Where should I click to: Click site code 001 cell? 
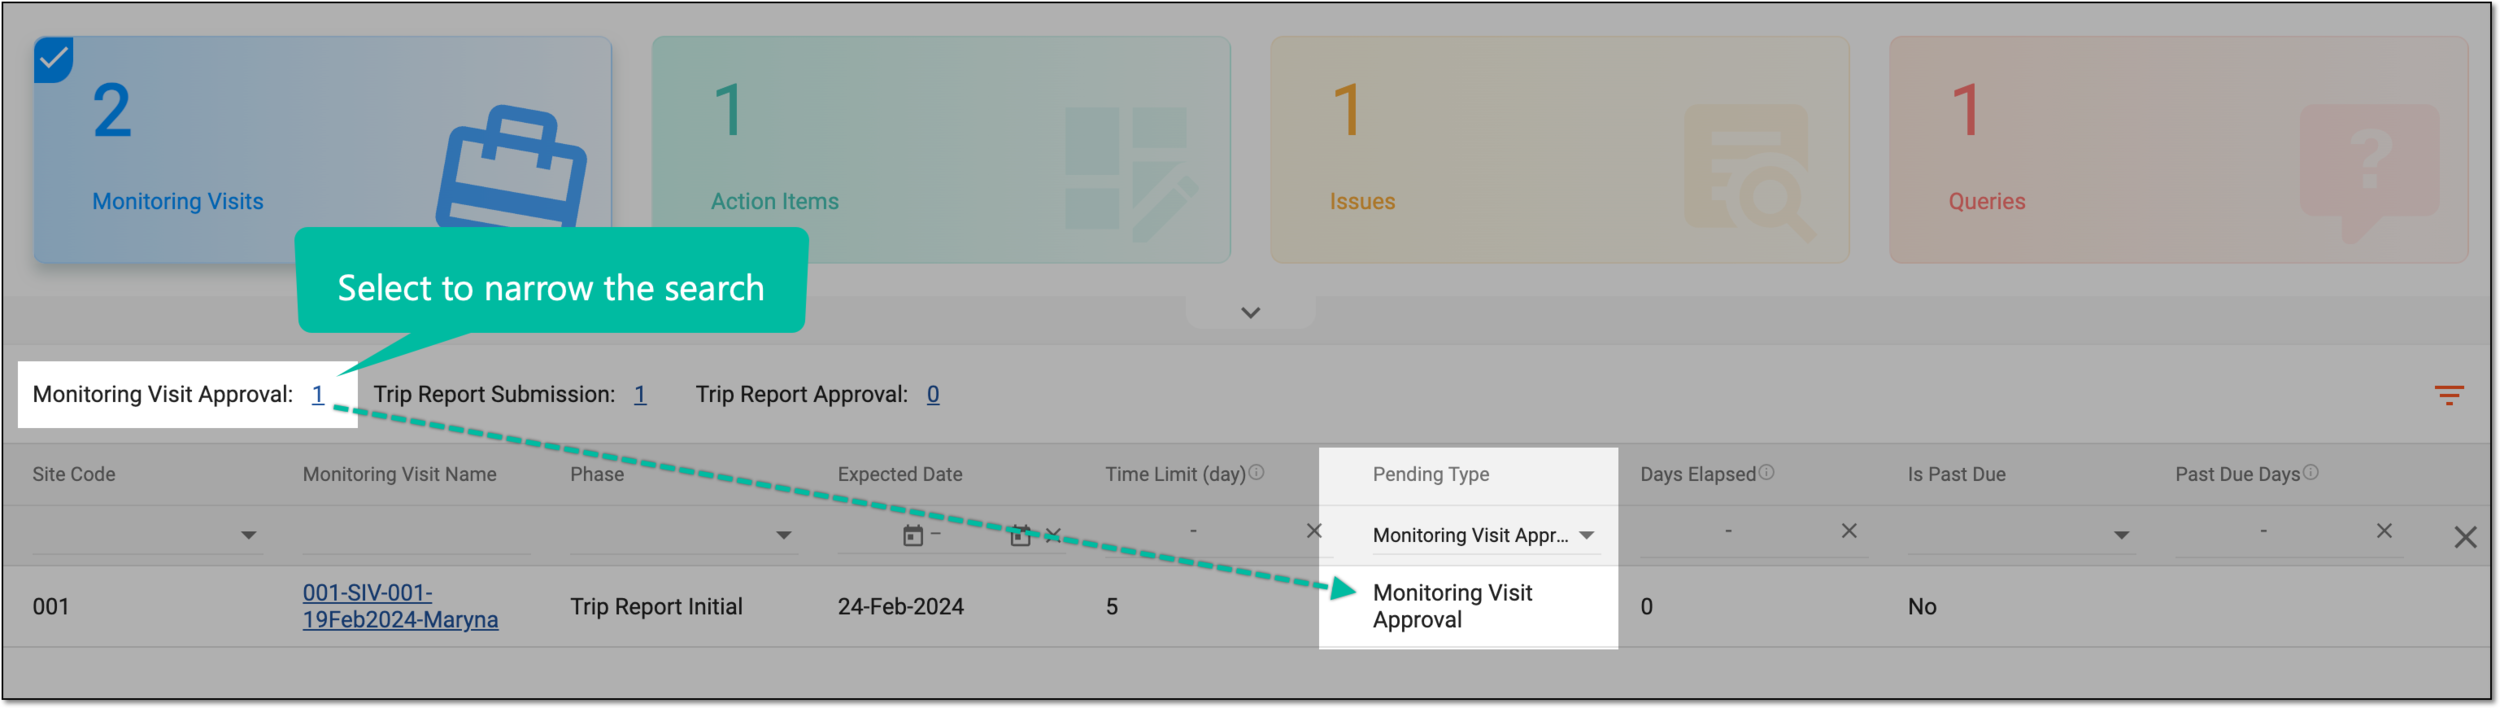(x=51, y=607)
